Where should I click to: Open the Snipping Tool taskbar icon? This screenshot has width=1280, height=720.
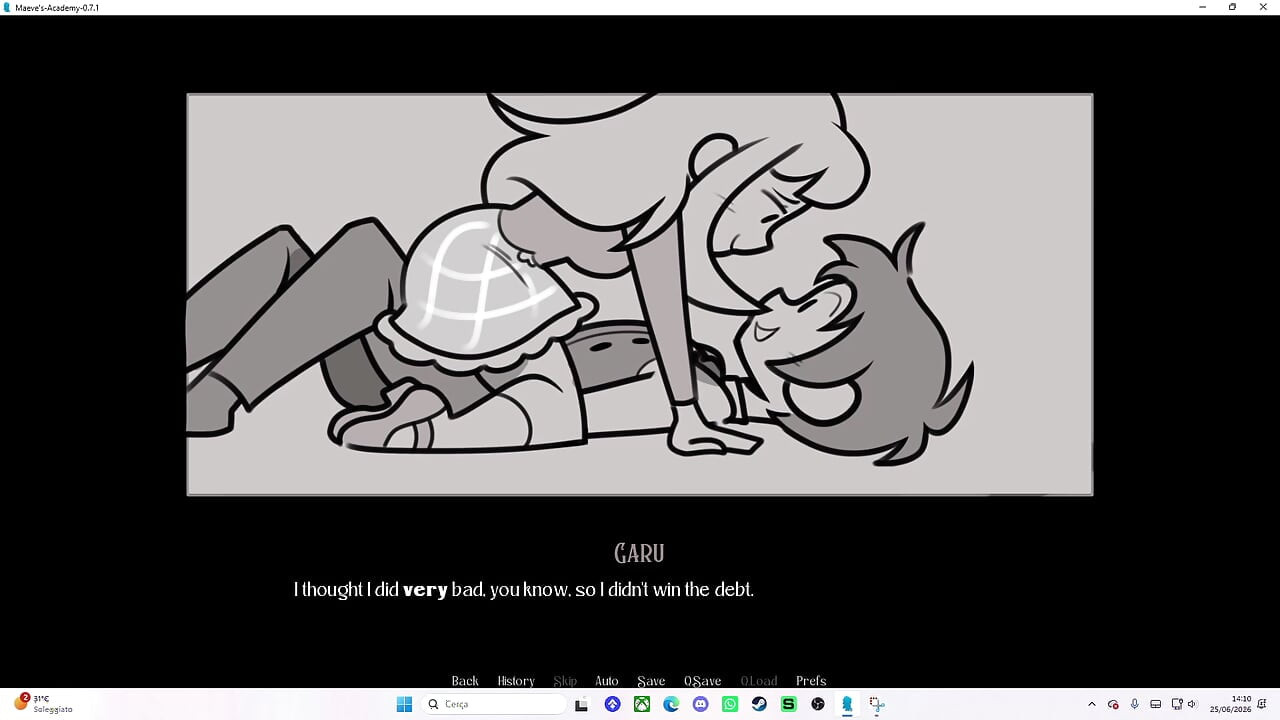876,704
